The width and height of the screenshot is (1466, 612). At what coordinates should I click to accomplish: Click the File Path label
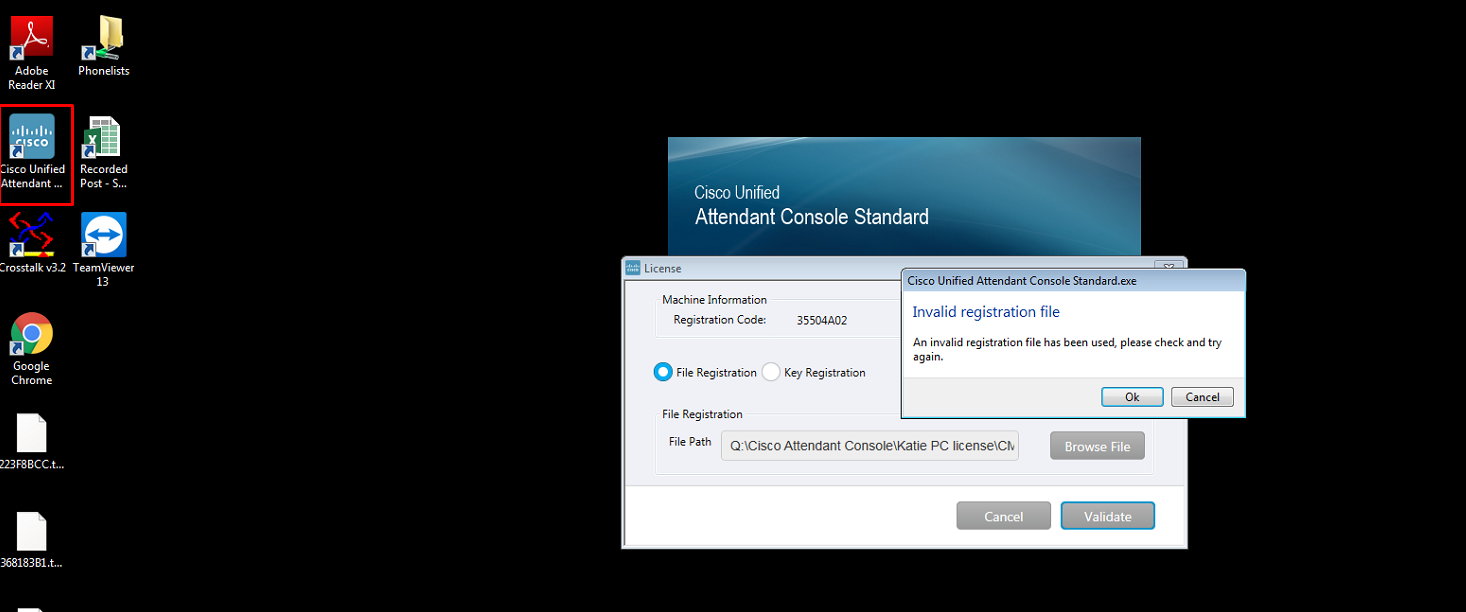coord(690,442)
